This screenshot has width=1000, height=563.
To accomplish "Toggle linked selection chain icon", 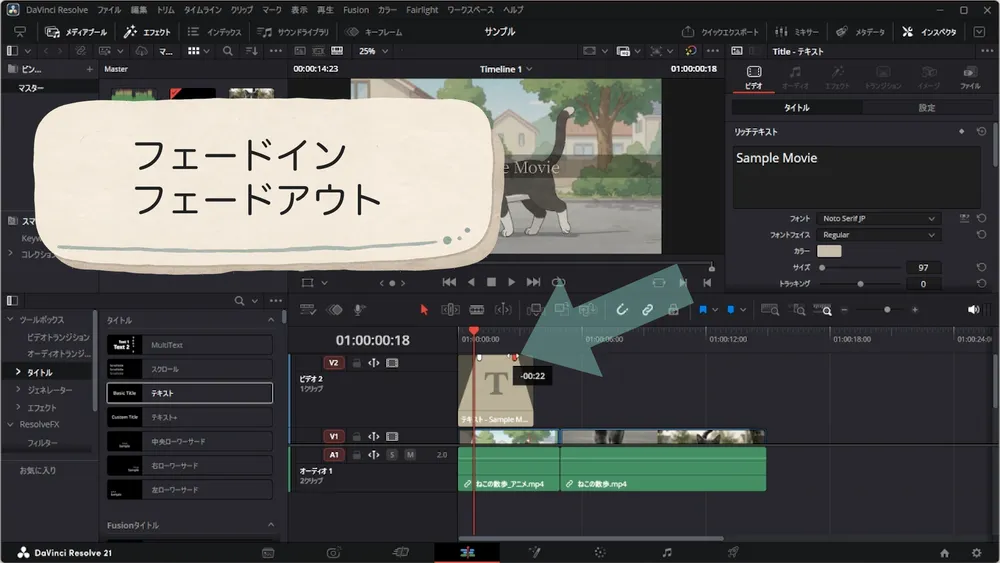I will pyautogui.click(x=647, y=310).
